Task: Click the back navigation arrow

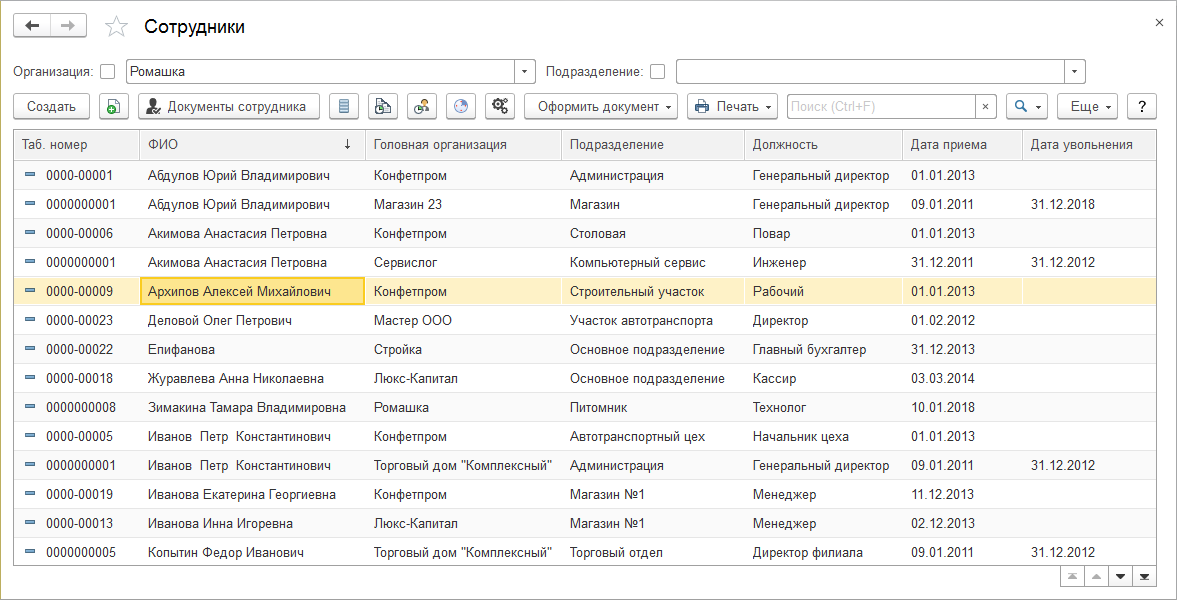Action: [x=32, y=26]
